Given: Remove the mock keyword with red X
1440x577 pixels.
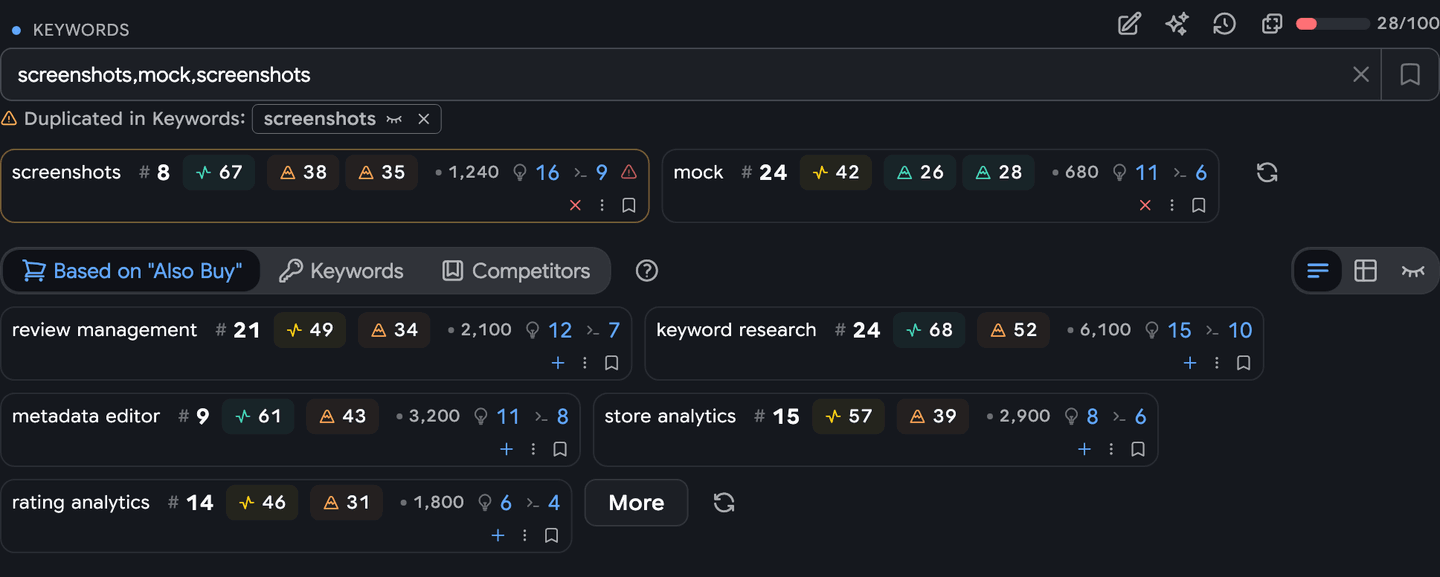Looking at the screenshot, I should 1145,205.
